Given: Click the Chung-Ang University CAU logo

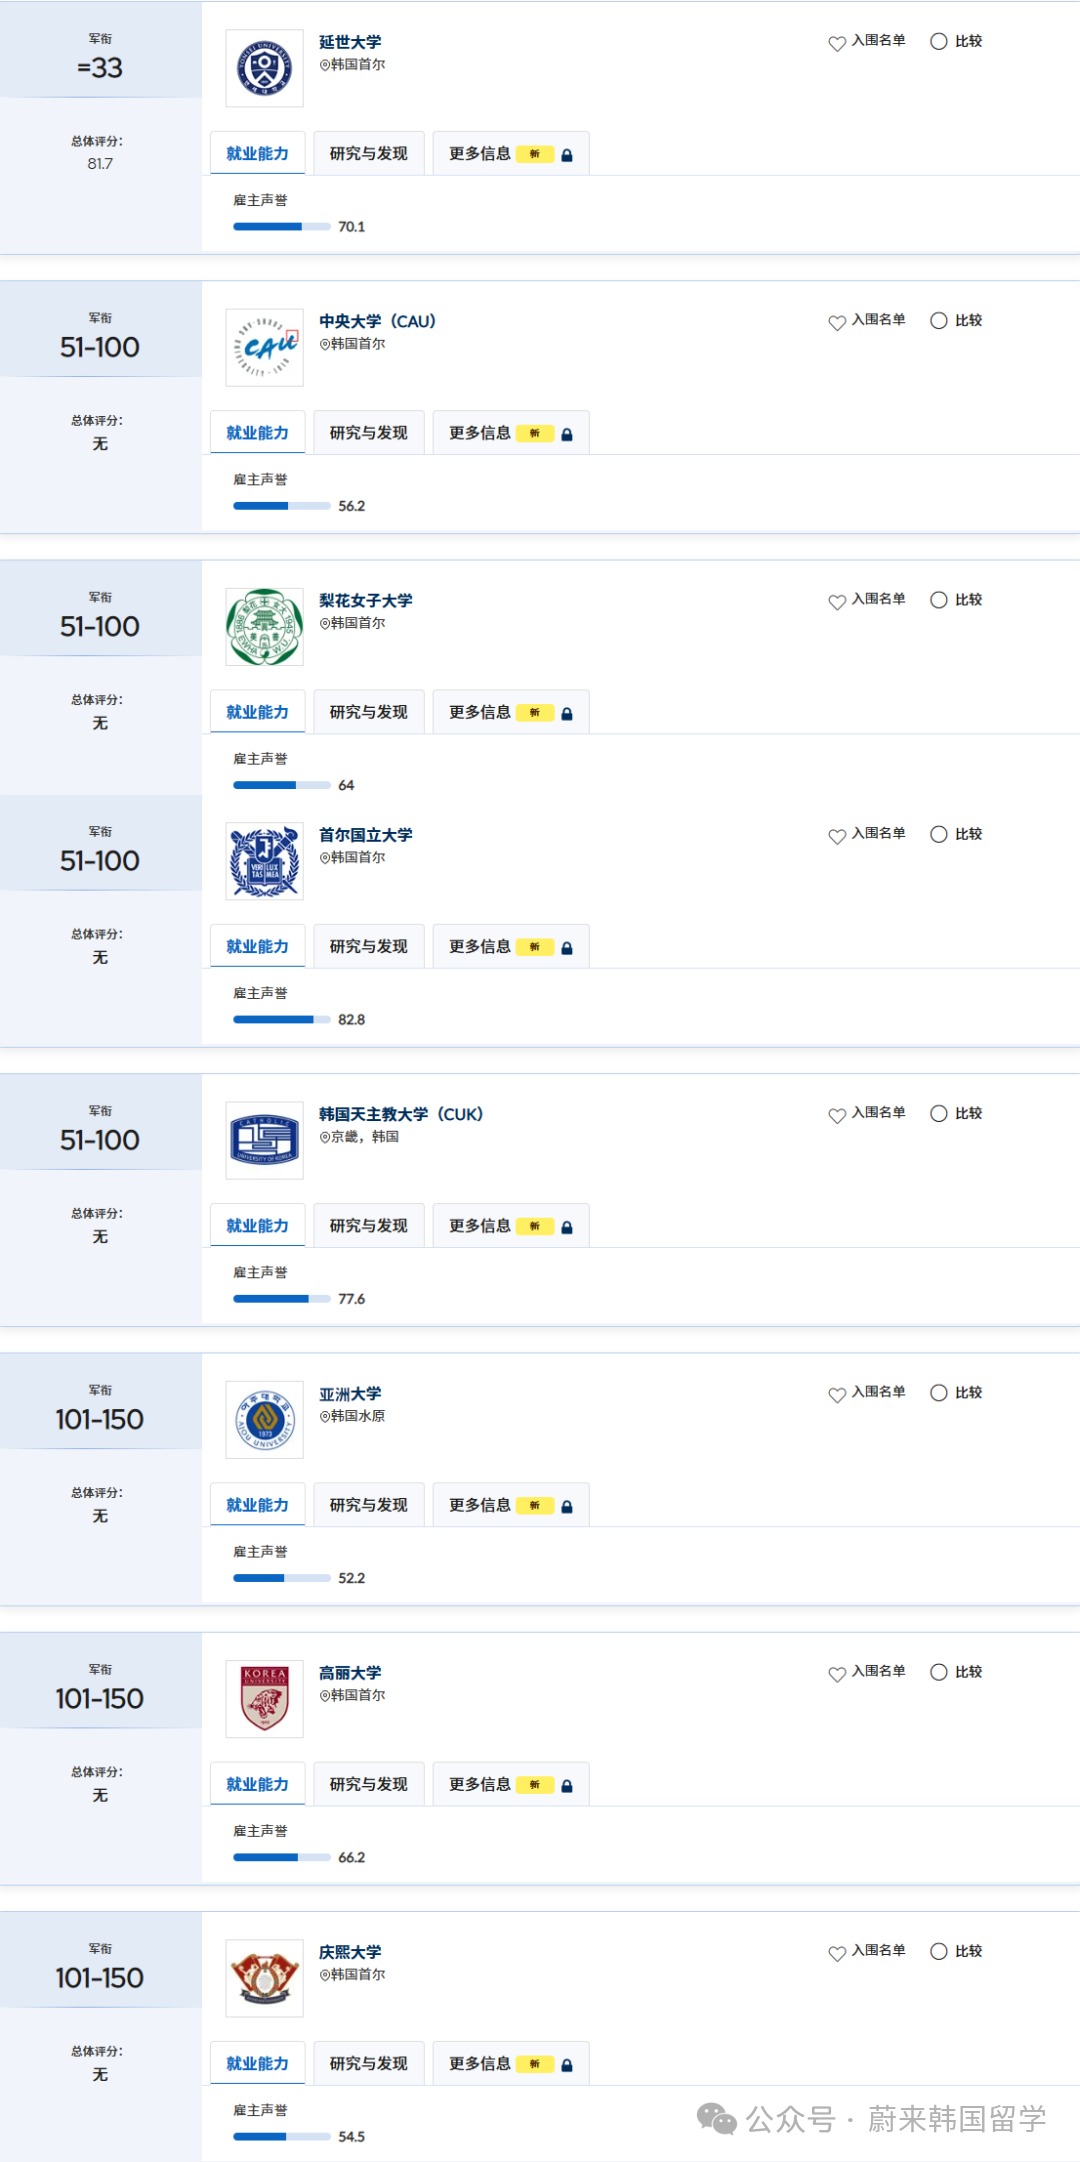Looking at the screenshot, I should click(x=264, y=347).
